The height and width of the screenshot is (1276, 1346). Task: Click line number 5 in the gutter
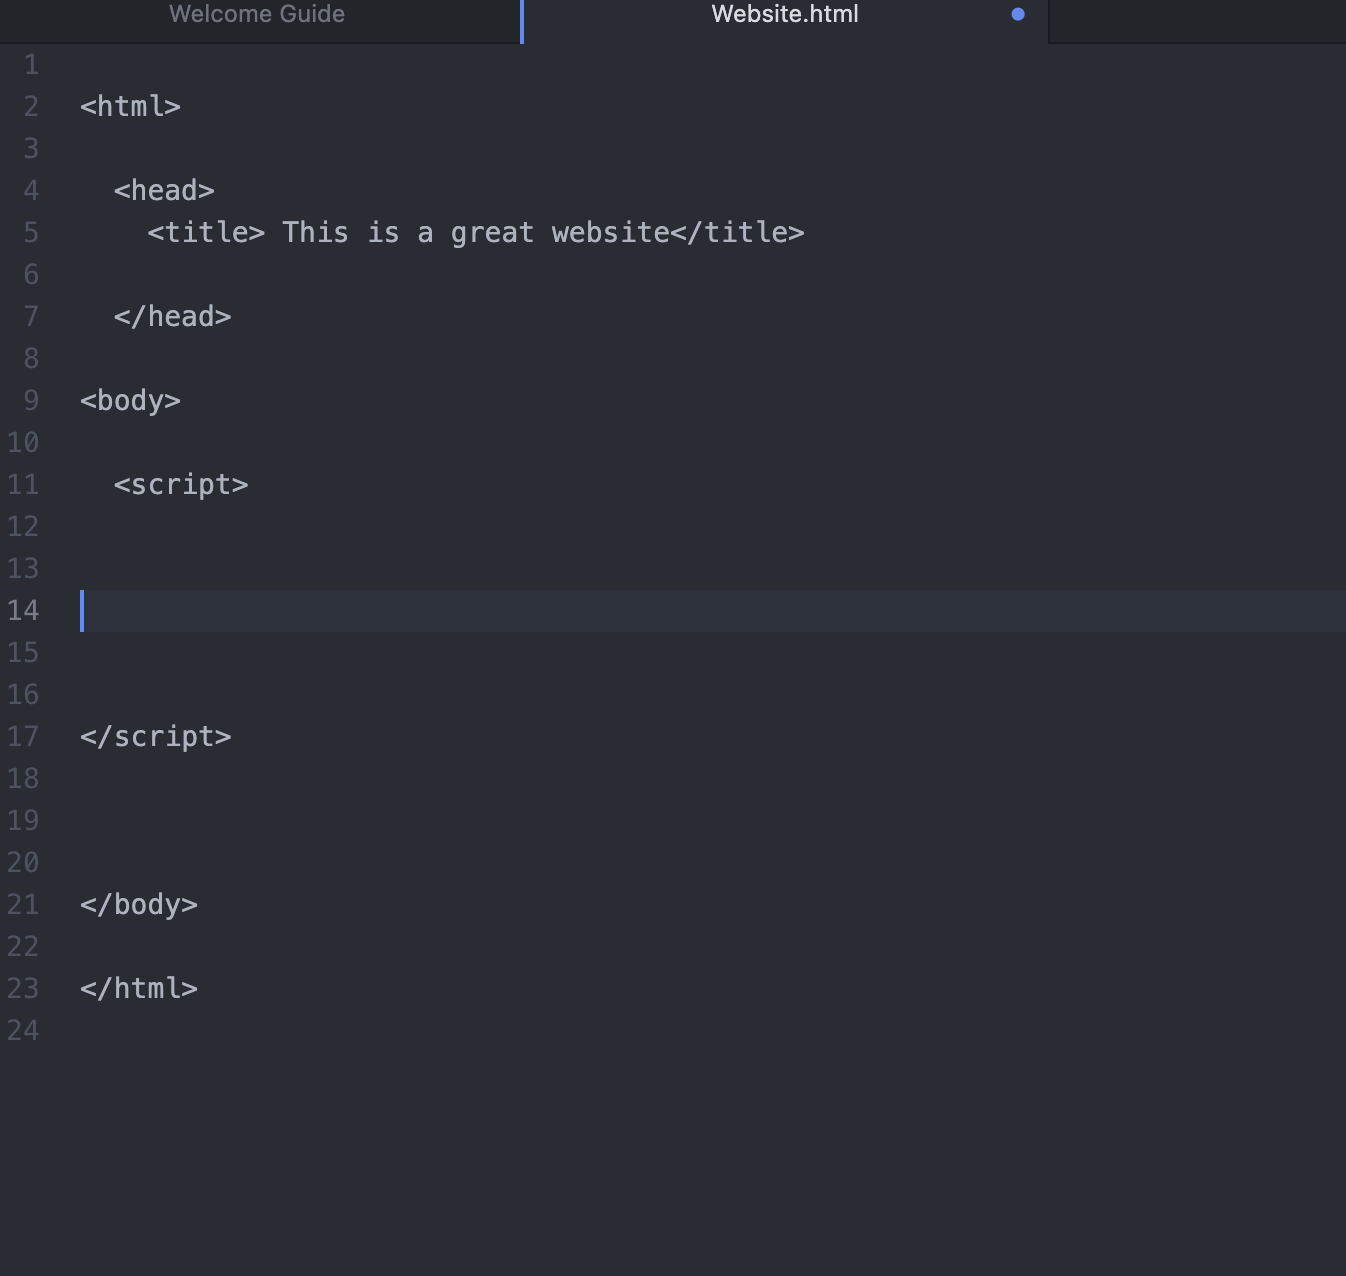31,233
